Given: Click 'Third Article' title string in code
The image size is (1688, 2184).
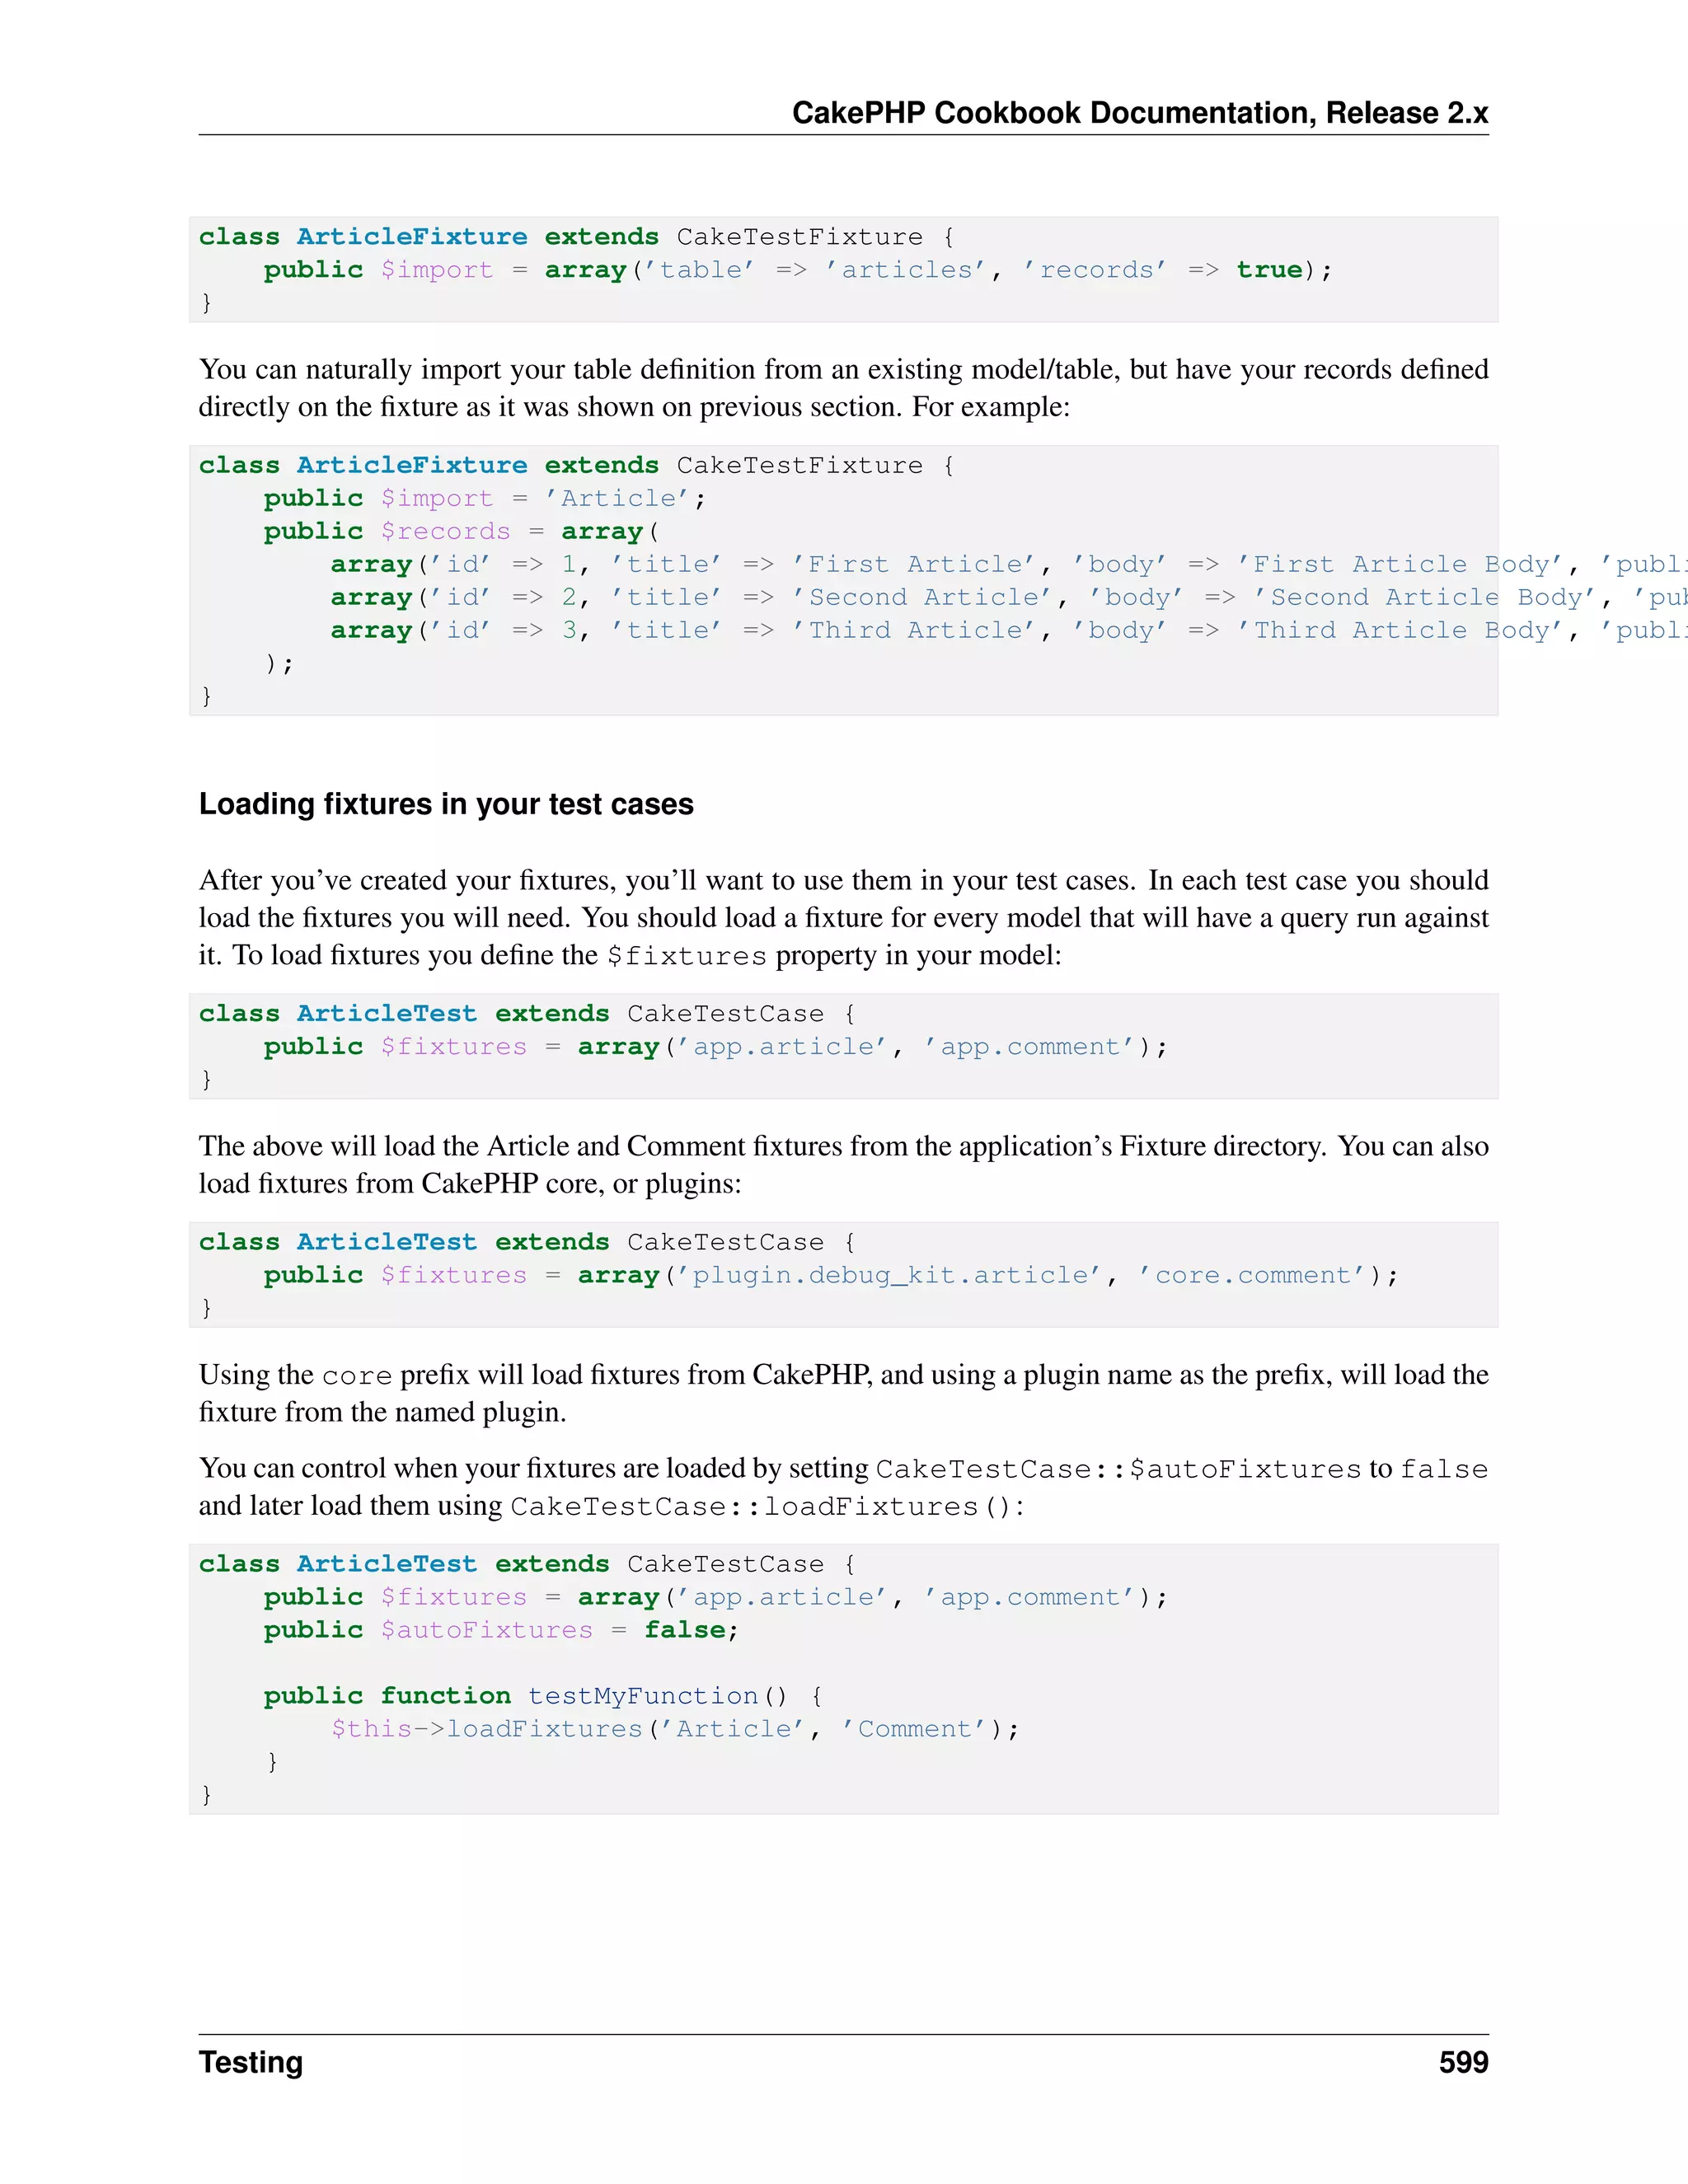Looking at the screenshot, I should (915, 630).
